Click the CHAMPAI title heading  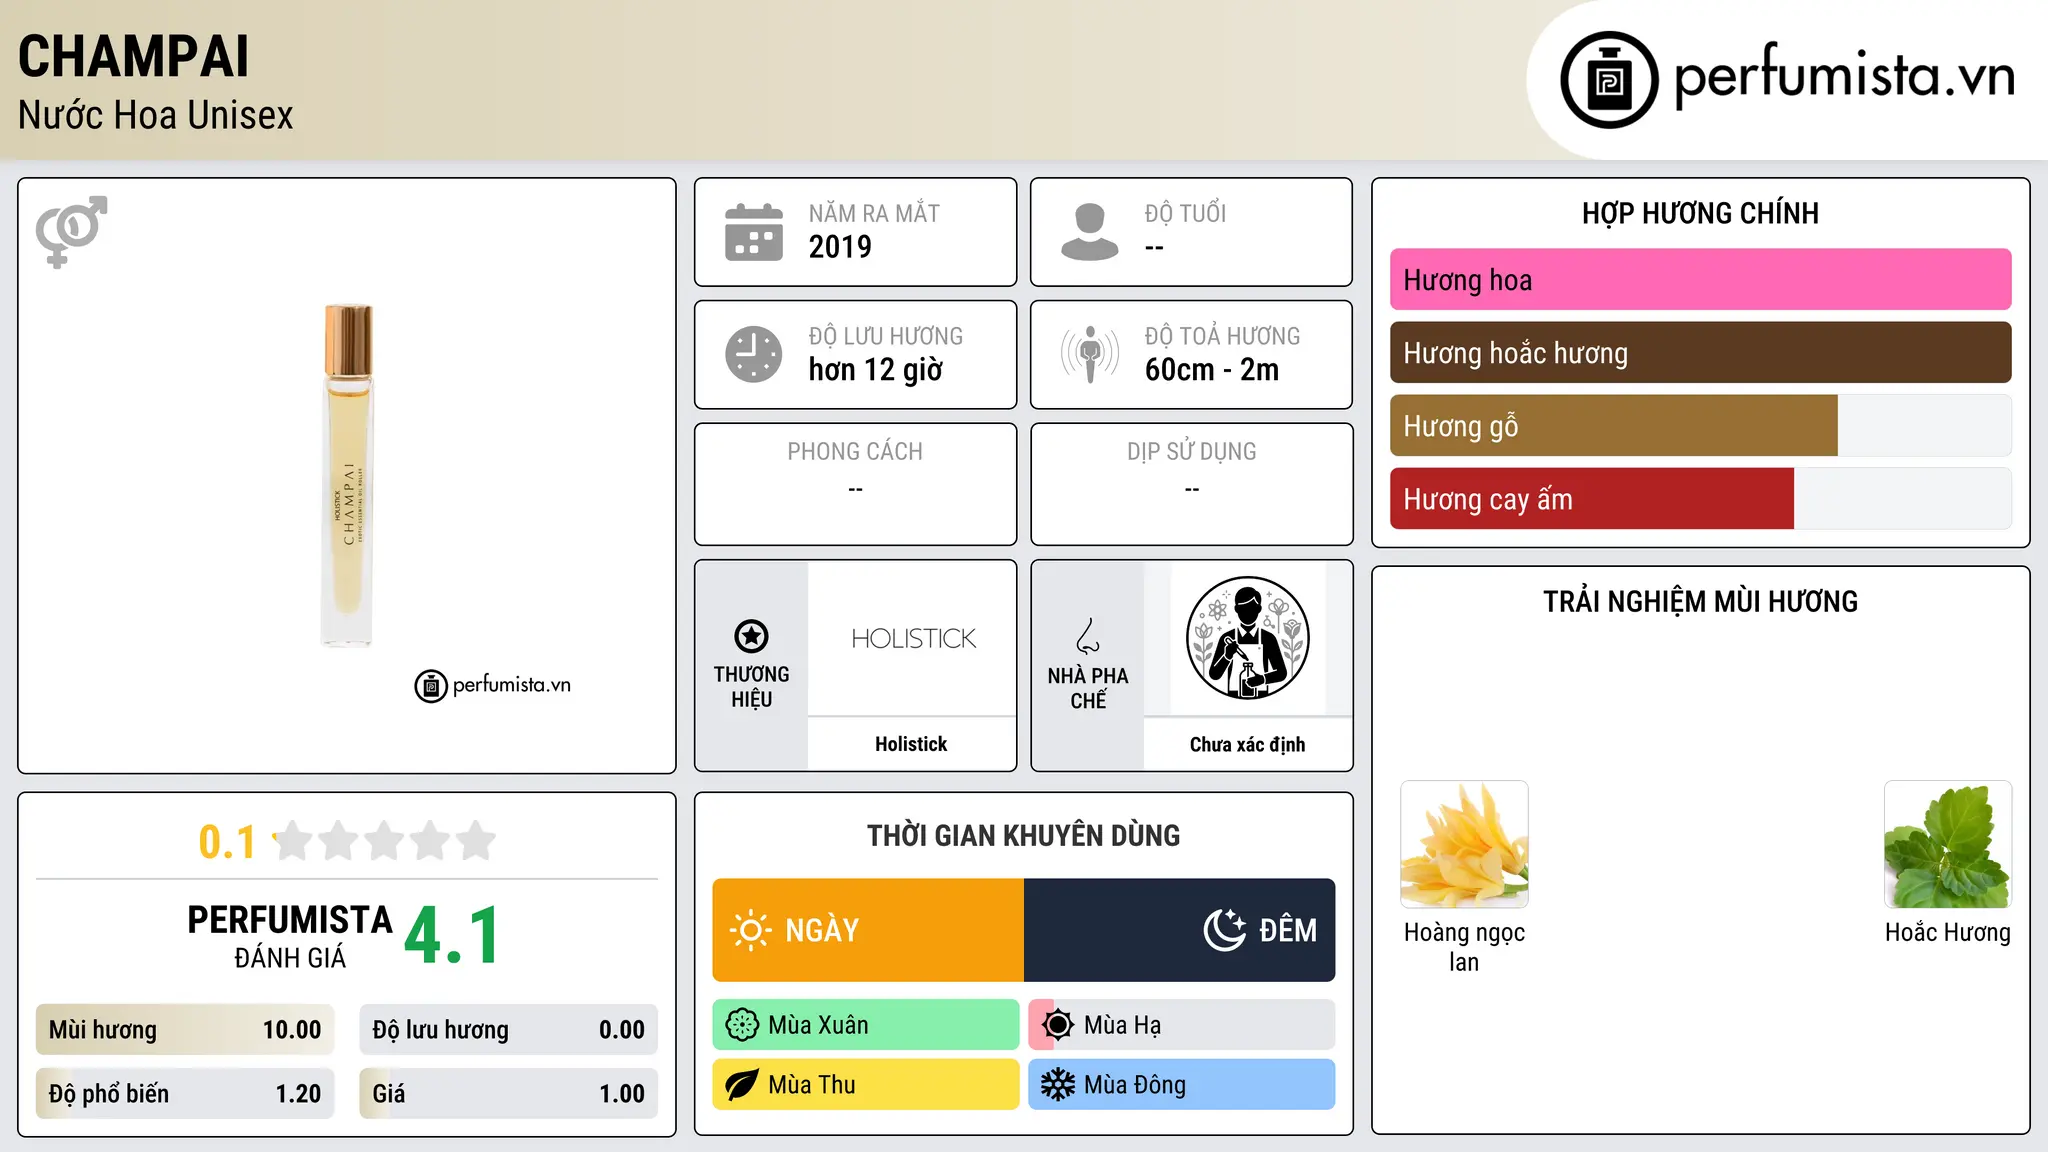[134, 56]
